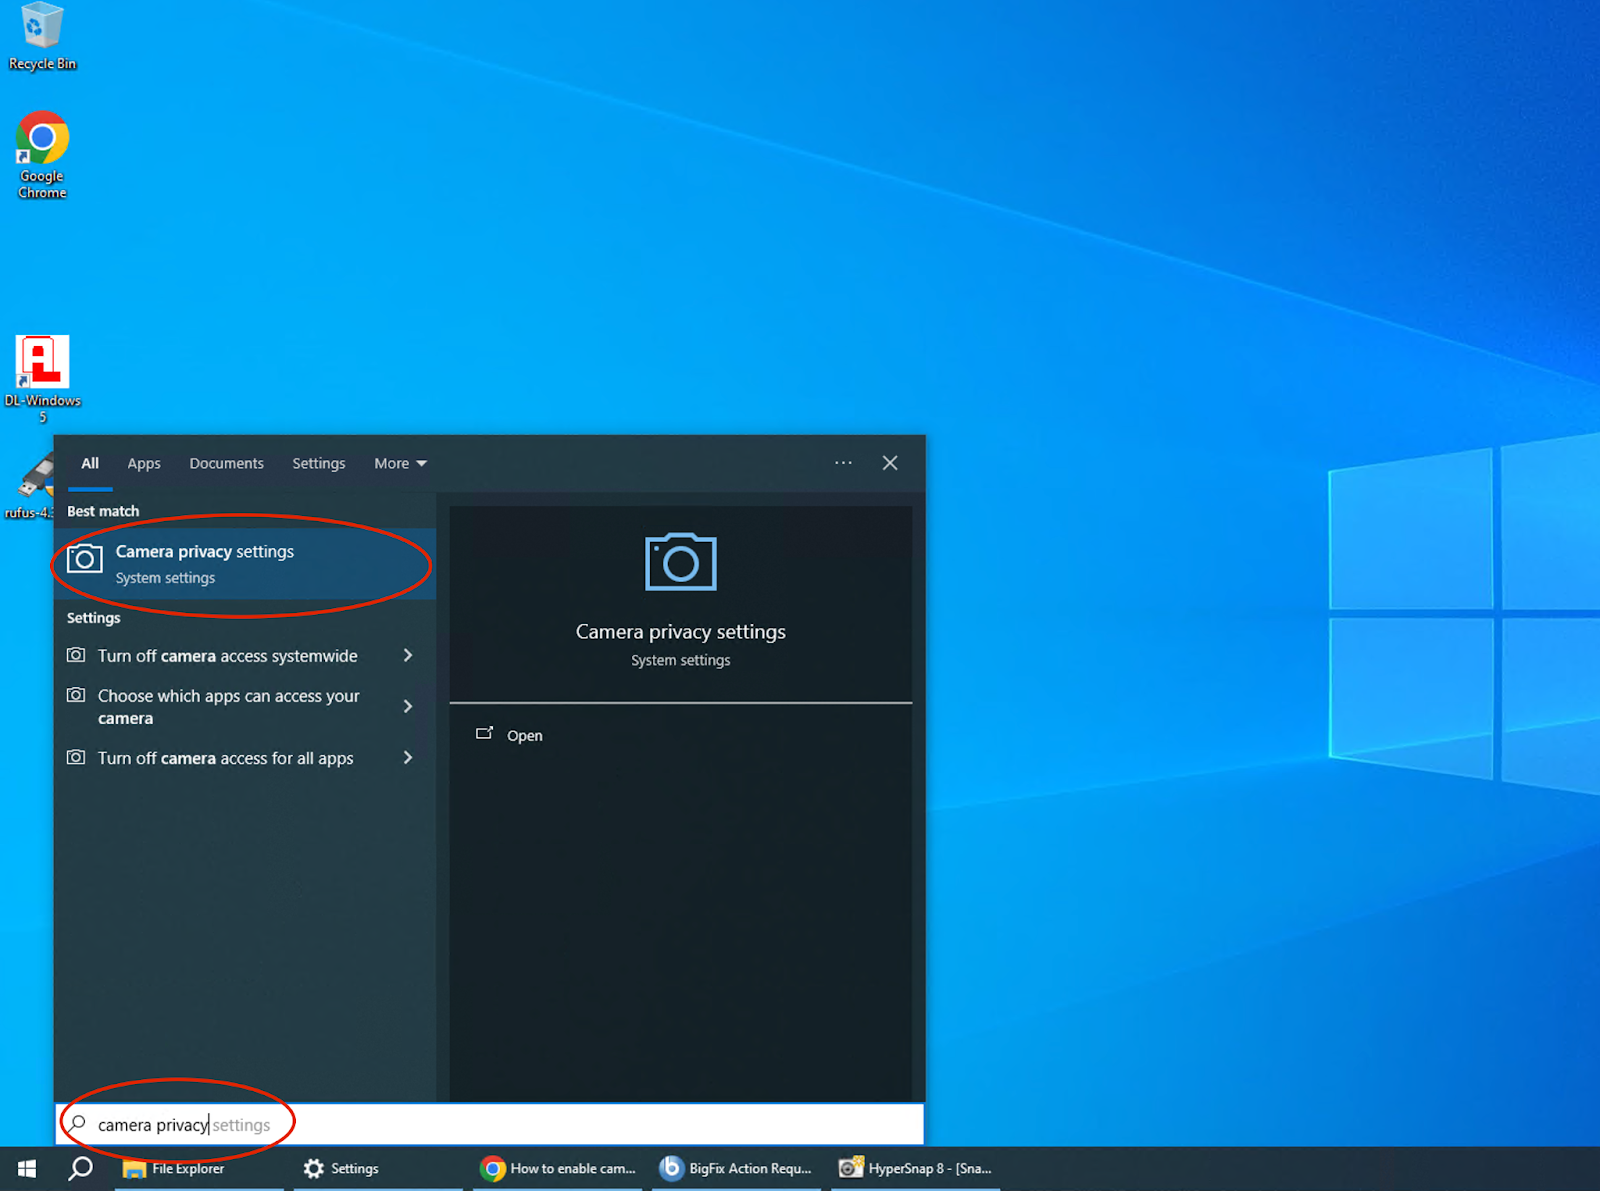This screenshot has width=1600, height=1191.
Task: Click the Settings section heading in results
Action: [x=94, y=618]
